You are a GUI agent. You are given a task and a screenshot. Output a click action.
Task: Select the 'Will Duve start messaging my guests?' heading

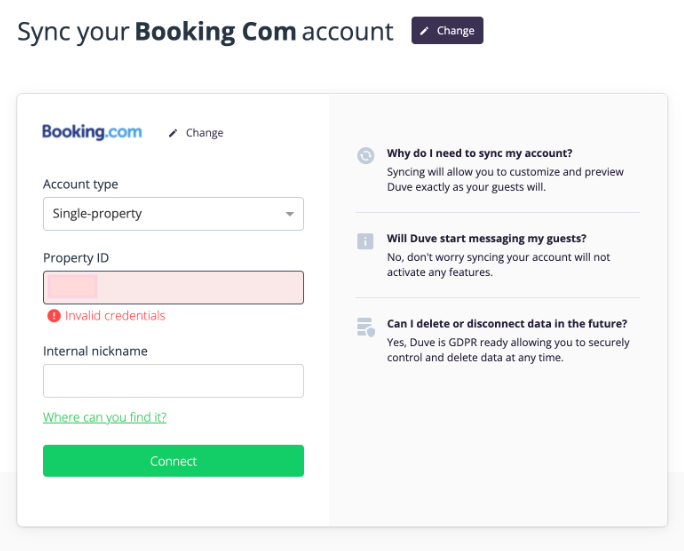[x=486, y=239]
